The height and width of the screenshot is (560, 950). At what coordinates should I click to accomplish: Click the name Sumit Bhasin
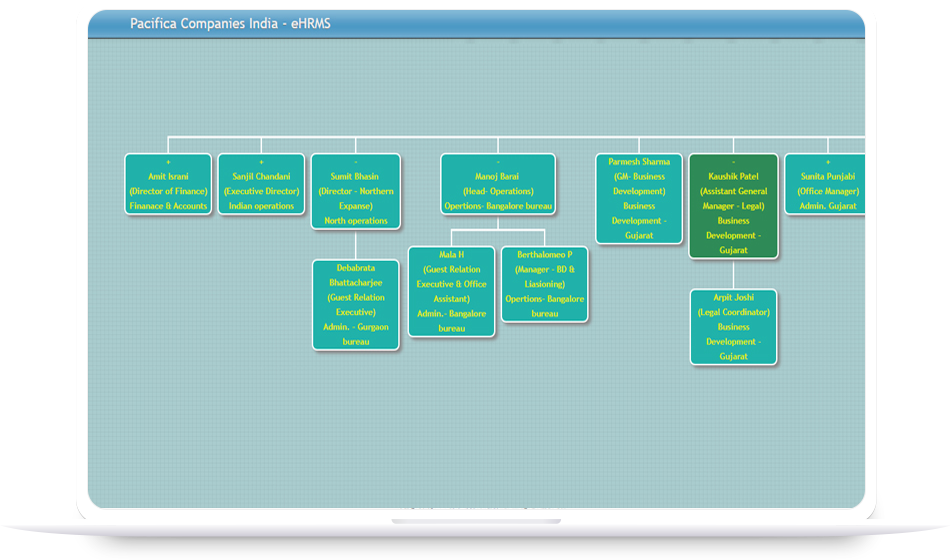[355, 176]
